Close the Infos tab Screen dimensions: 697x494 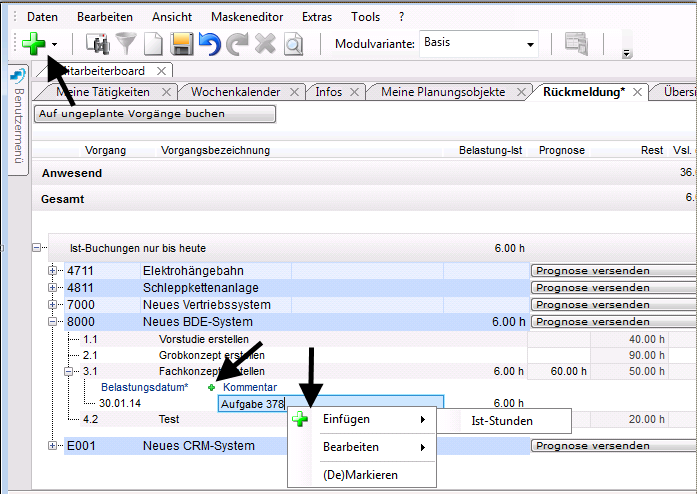point(354,92)
